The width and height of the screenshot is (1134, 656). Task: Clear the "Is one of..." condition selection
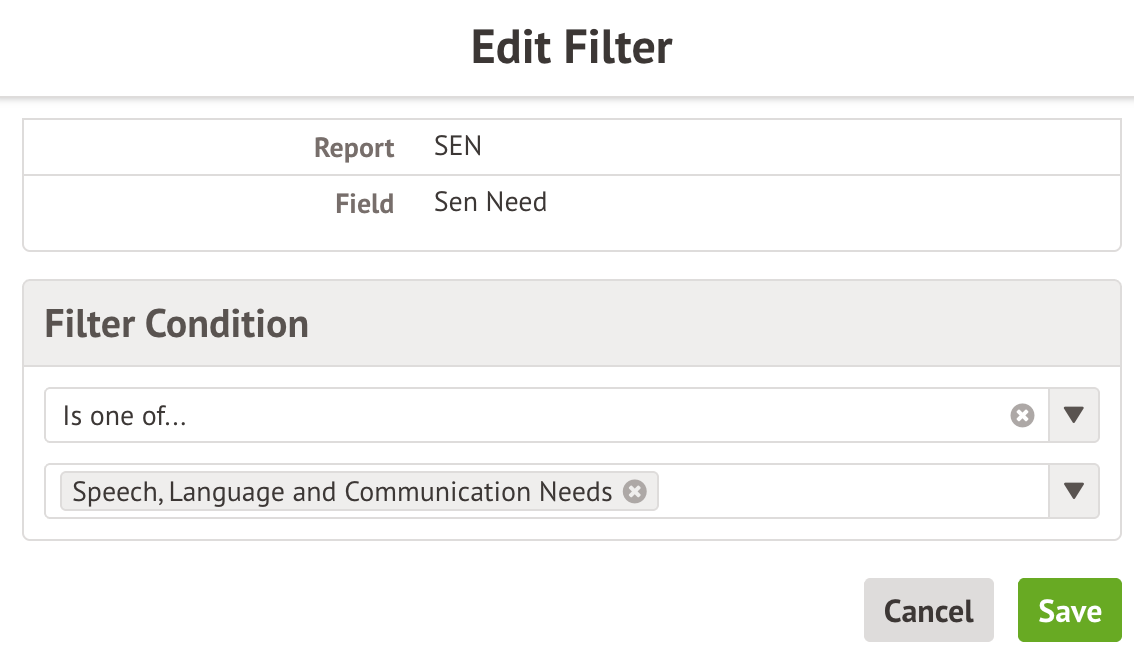point(1022,415)
